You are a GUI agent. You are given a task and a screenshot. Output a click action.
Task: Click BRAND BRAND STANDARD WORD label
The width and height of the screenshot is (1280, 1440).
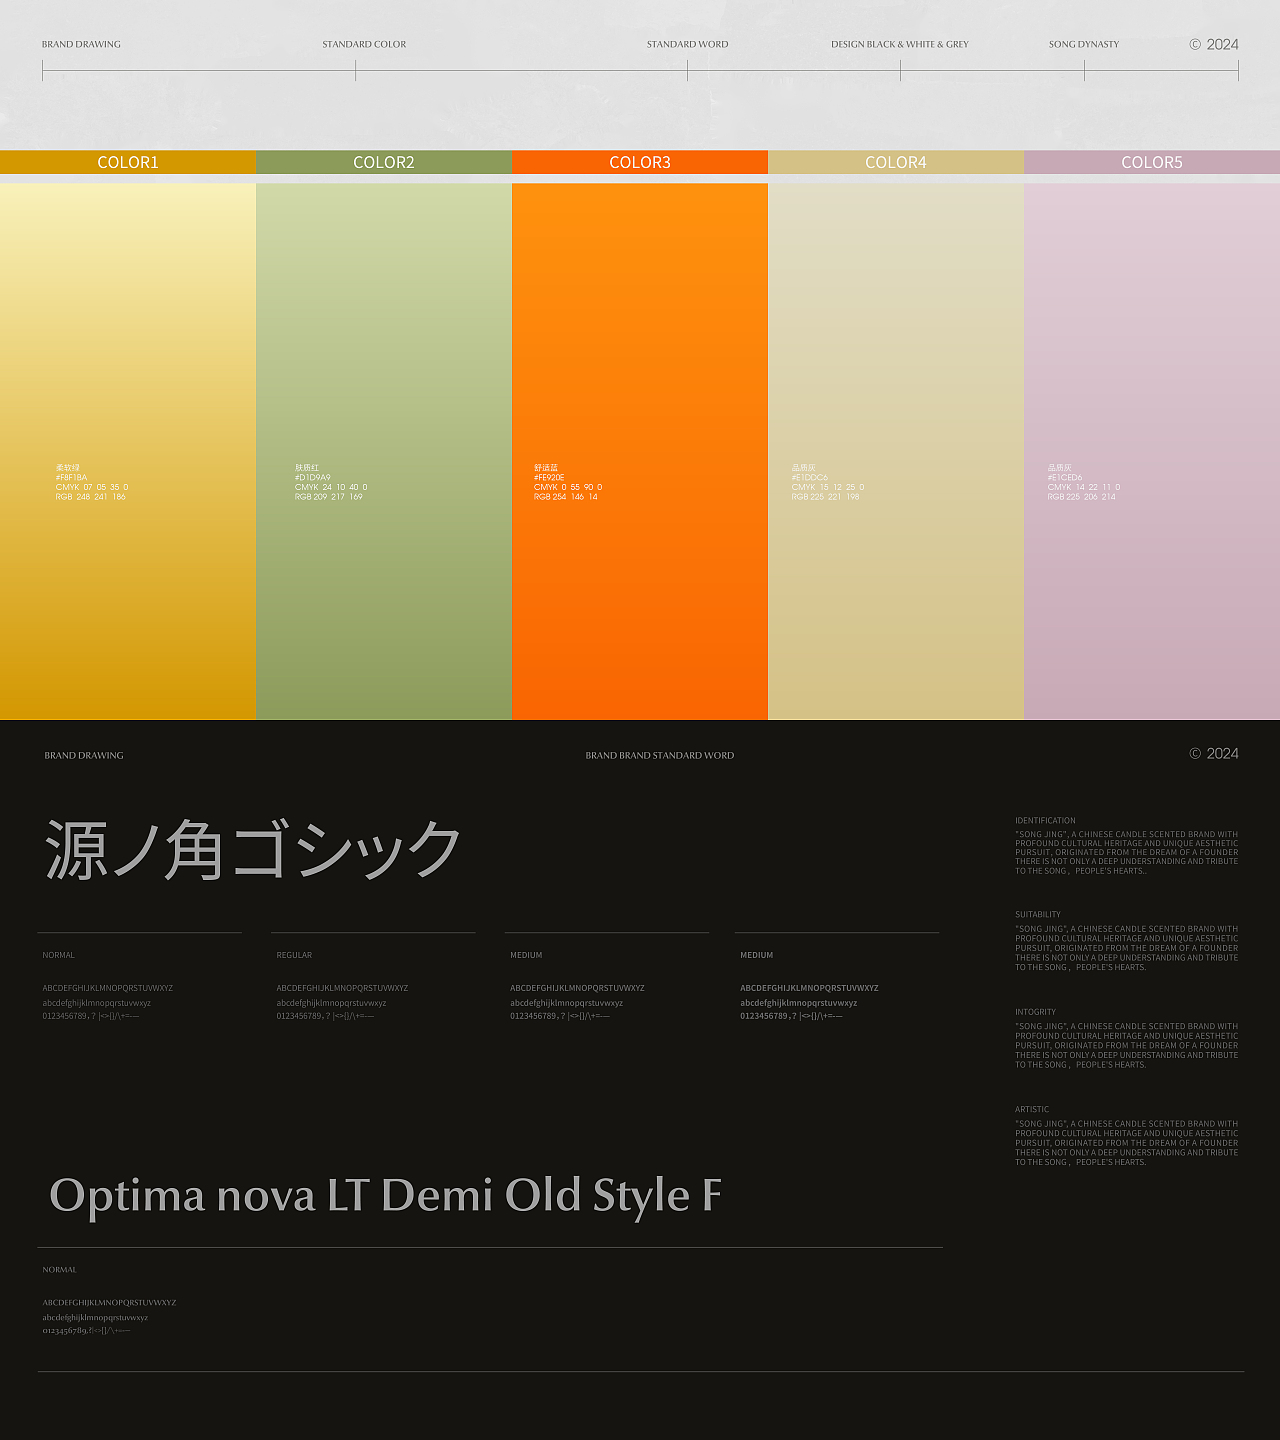point(660,755)
